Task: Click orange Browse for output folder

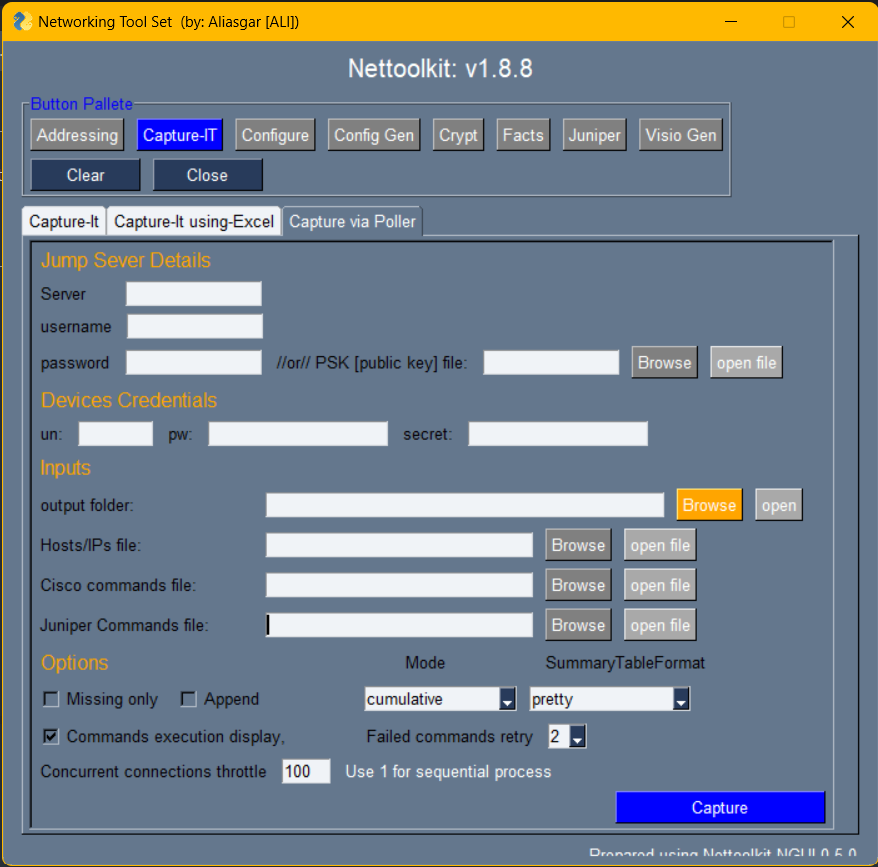Action: click(x=709, y=505)
